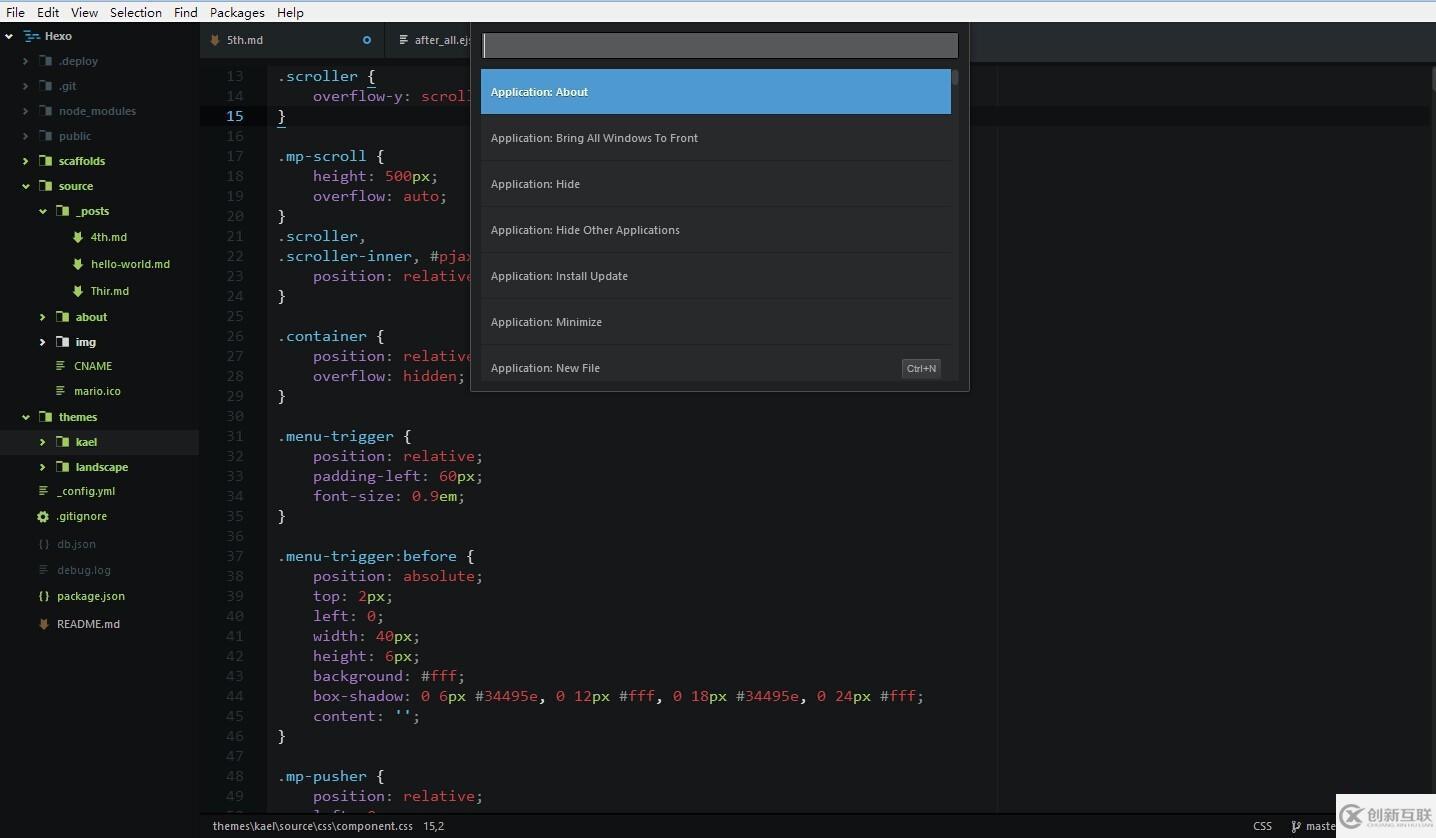Expand the scaffolds folder chevron
The image size is (1436, 838).
[x=26, y=161]
